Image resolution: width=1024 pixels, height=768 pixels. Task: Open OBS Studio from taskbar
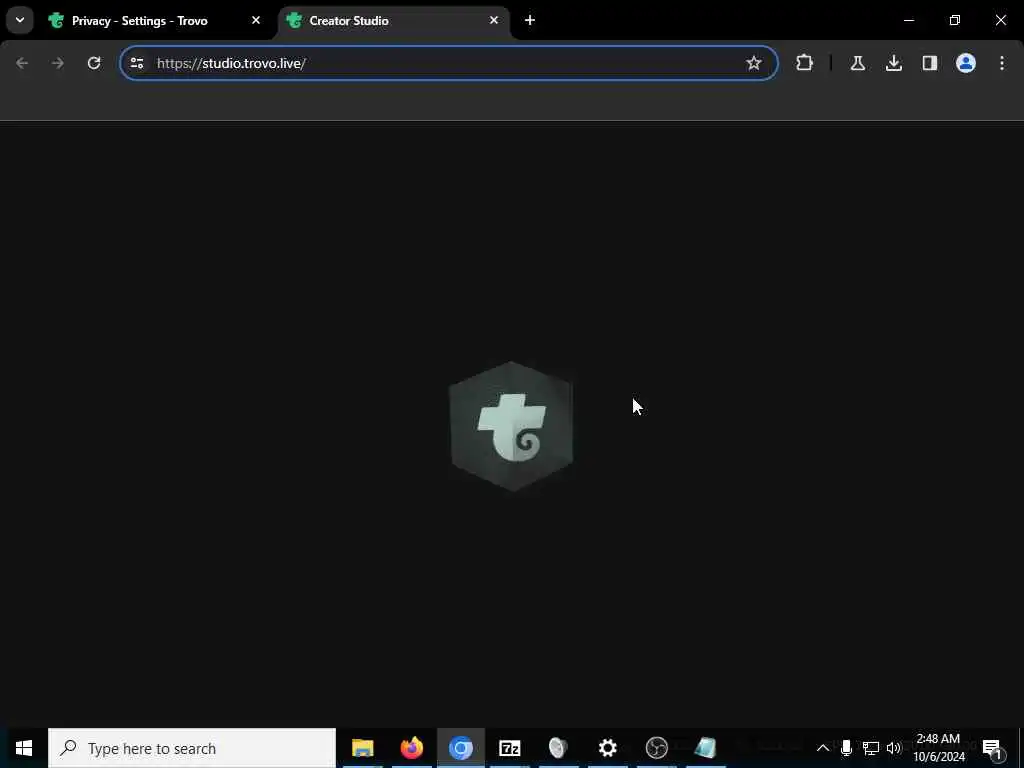click(656, 748)
